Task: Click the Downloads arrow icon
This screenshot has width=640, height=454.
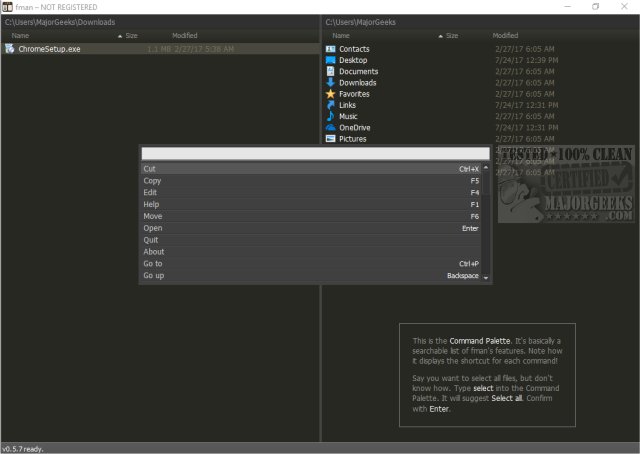Action: (331, 82)
